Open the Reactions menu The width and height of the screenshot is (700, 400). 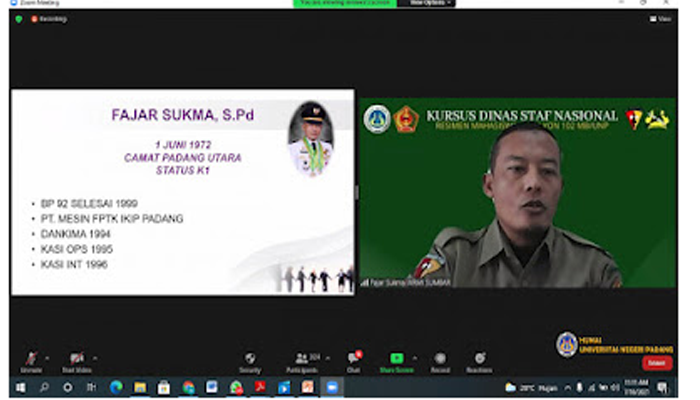pos(480,359)
